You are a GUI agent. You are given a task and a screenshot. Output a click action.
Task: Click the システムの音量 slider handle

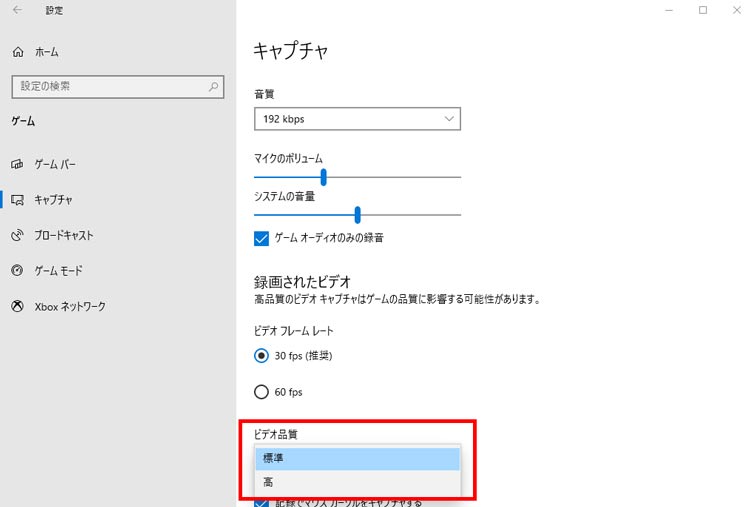[357, 215]
